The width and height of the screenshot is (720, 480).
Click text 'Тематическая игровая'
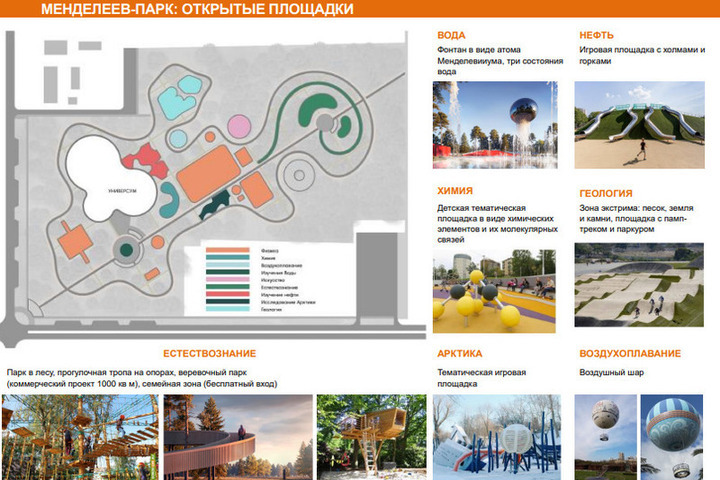[481, 372]
